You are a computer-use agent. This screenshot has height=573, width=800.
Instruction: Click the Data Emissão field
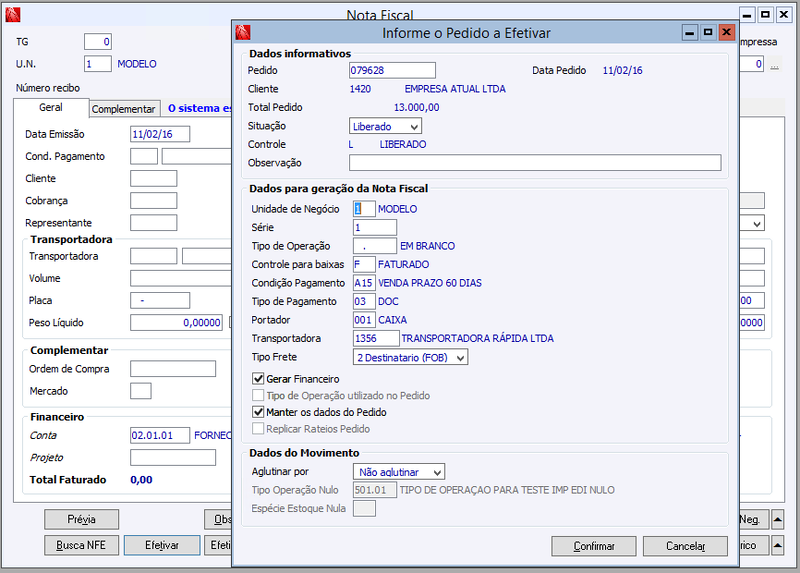160,134
